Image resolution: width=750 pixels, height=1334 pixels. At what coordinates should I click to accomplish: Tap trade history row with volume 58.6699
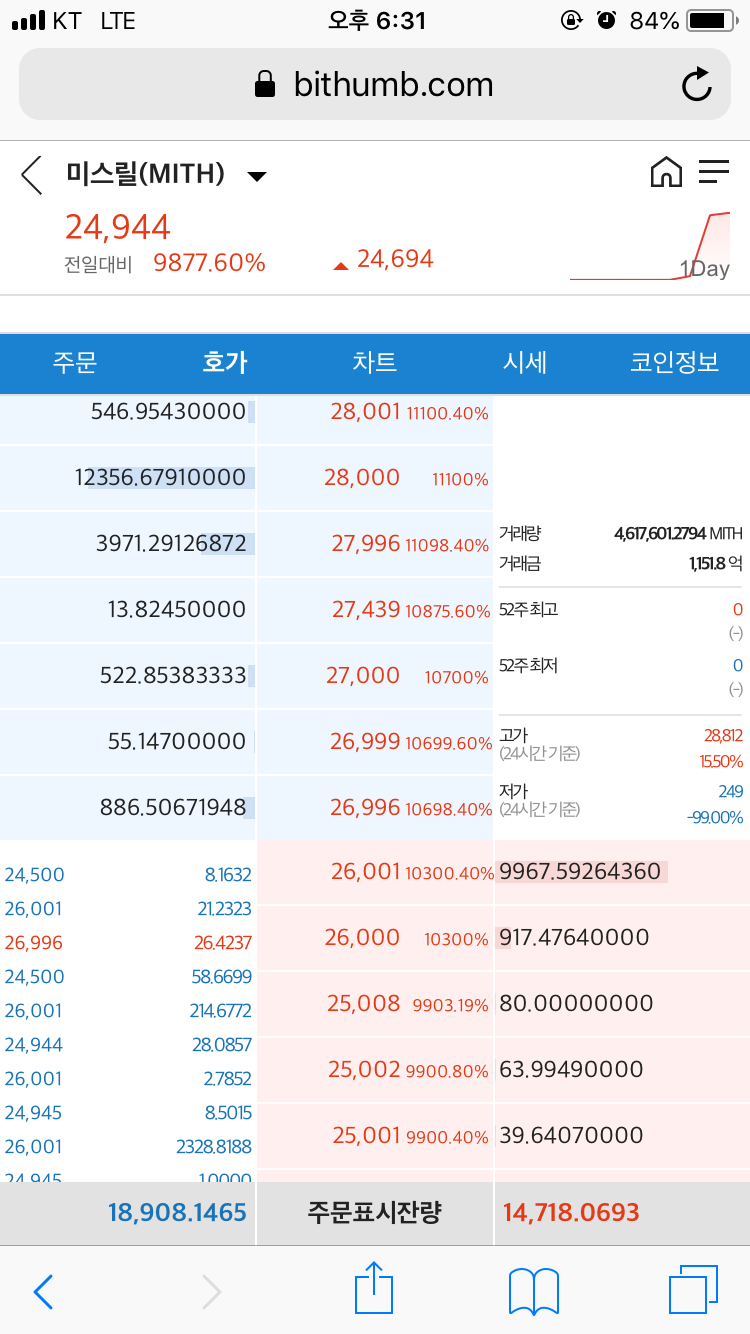(x=128, y=977)
